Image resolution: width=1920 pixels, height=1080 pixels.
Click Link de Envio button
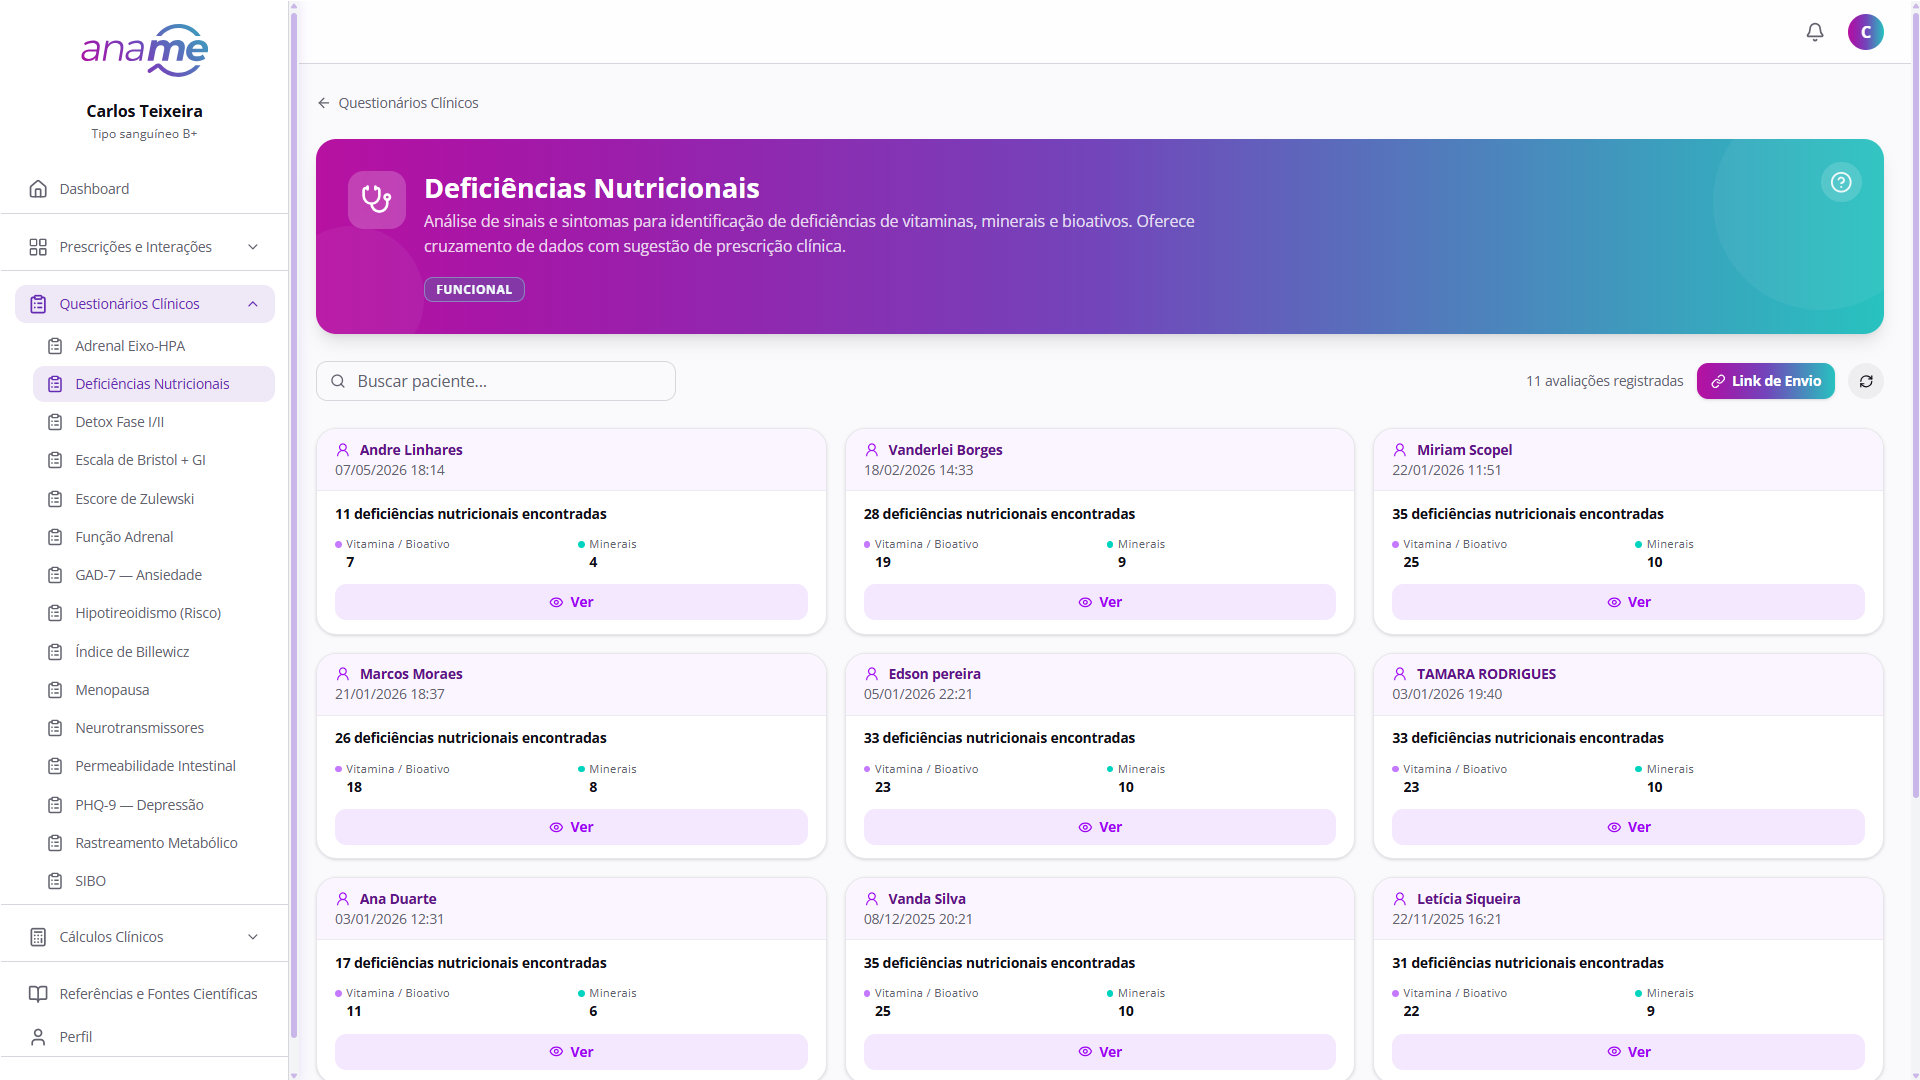click(x=1766, y=381)
